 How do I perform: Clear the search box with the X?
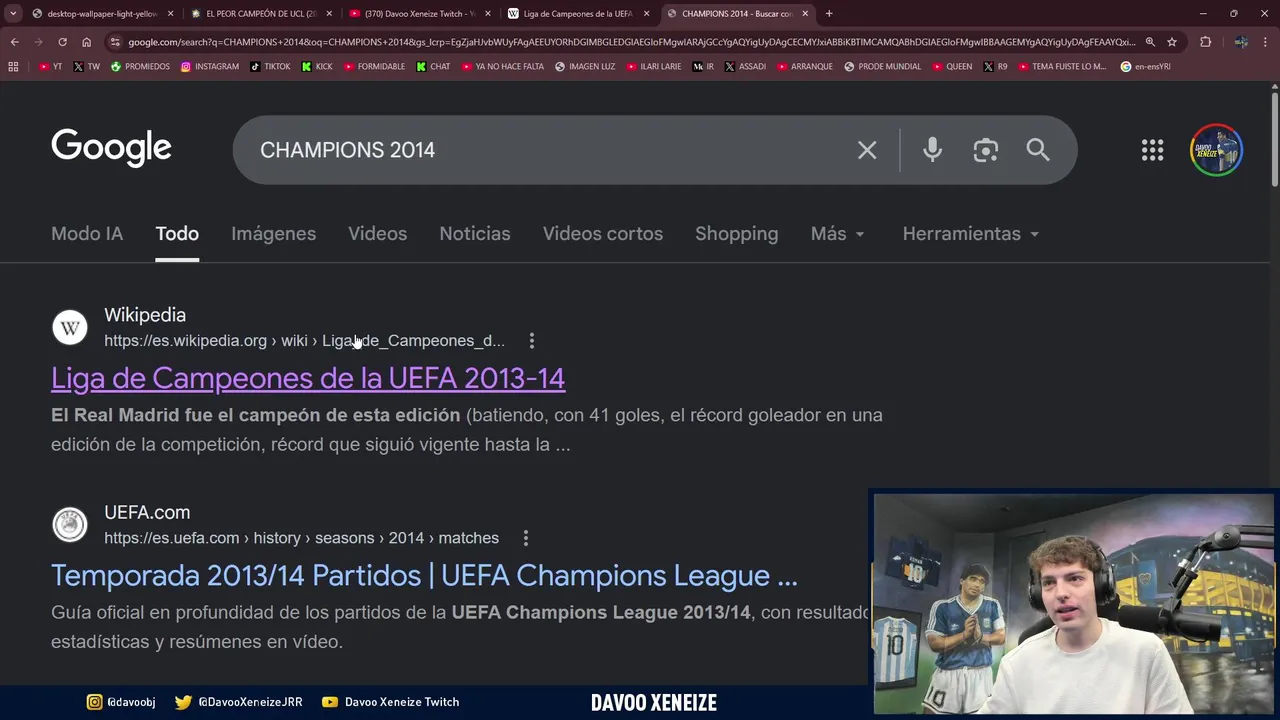[x=867, y=150]
